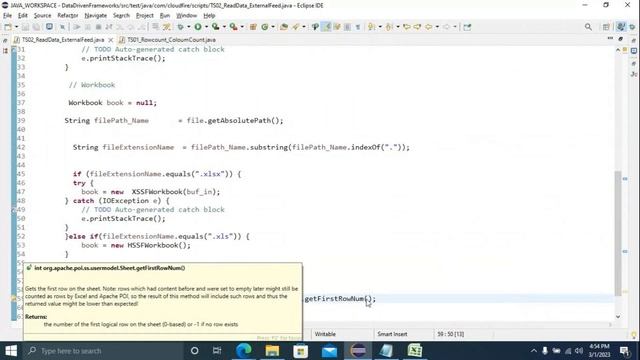The width and height of the screenshot is (640, 360).
Task: Open the Navigate menu
Action: (96, 16)
